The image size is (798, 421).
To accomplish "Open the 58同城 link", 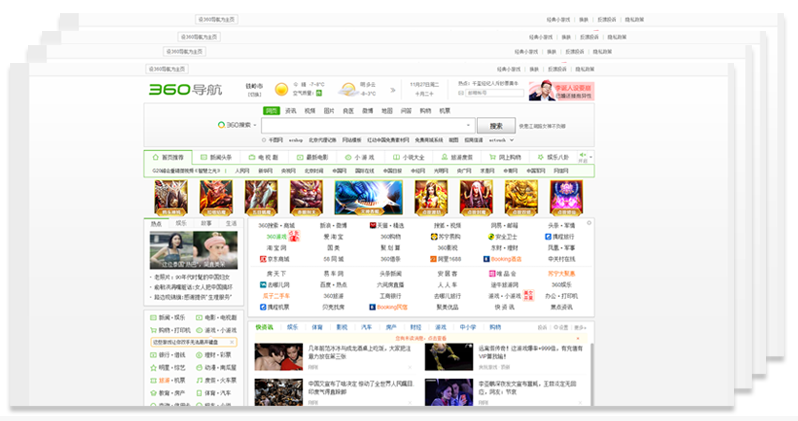I will pos(333,259).
